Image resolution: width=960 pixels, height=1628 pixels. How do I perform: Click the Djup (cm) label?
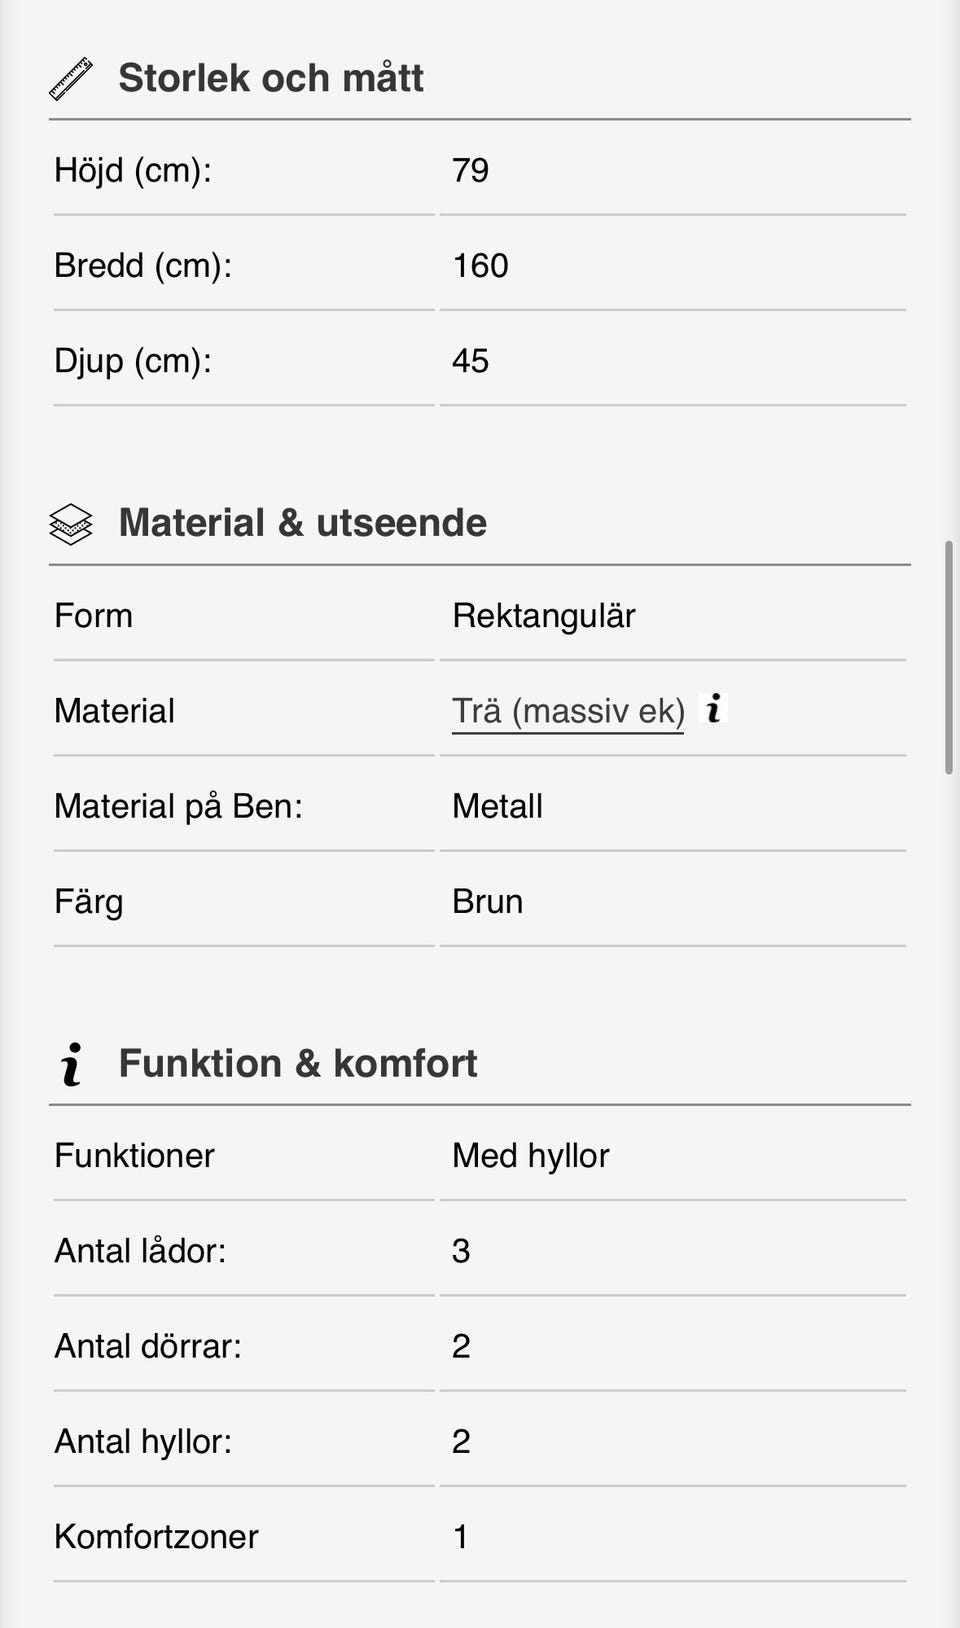coord(133,361)
